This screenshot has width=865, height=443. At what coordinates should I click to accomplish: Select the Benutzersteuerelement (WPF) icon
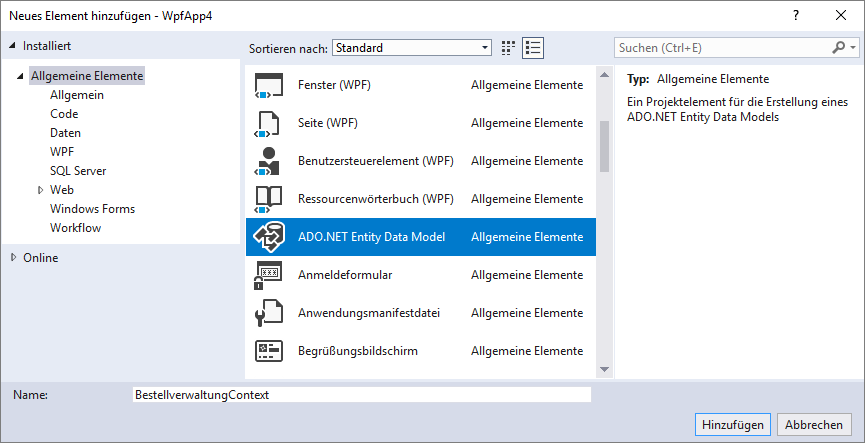point(270,161)
